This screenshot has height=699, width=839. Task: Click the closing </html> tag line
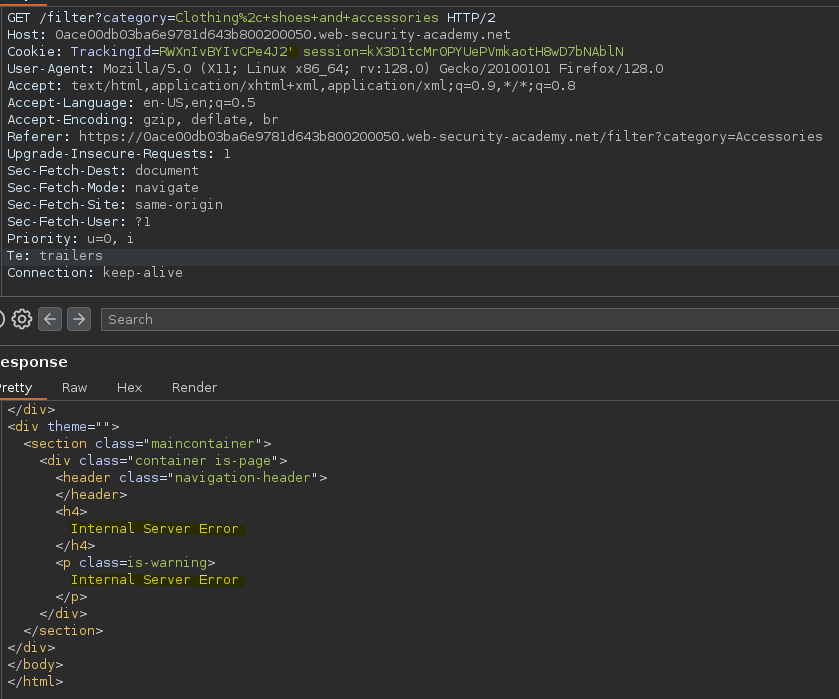[x=35, y=682]
